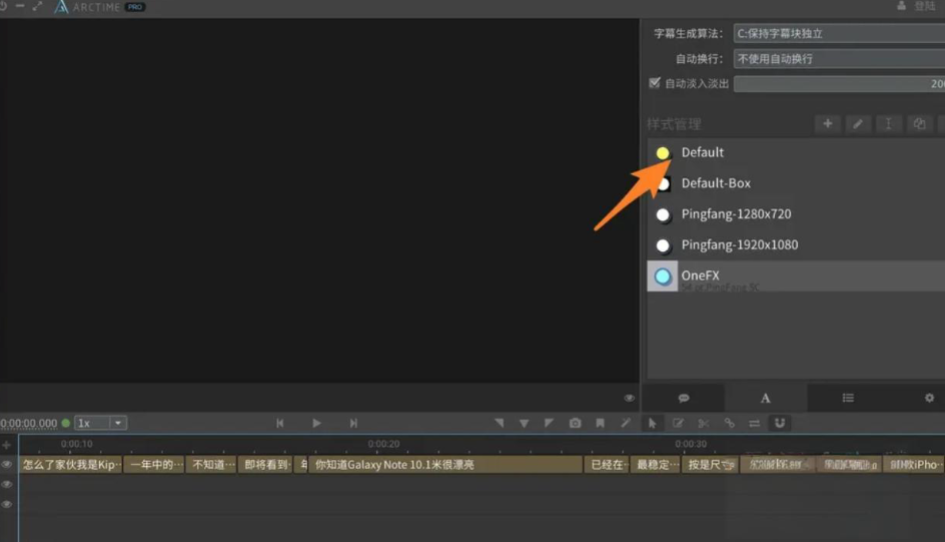Image resolution: width=945 pixels, height=542 pixels.
Task: Select subtitle block 已经在
Action: 607,464
